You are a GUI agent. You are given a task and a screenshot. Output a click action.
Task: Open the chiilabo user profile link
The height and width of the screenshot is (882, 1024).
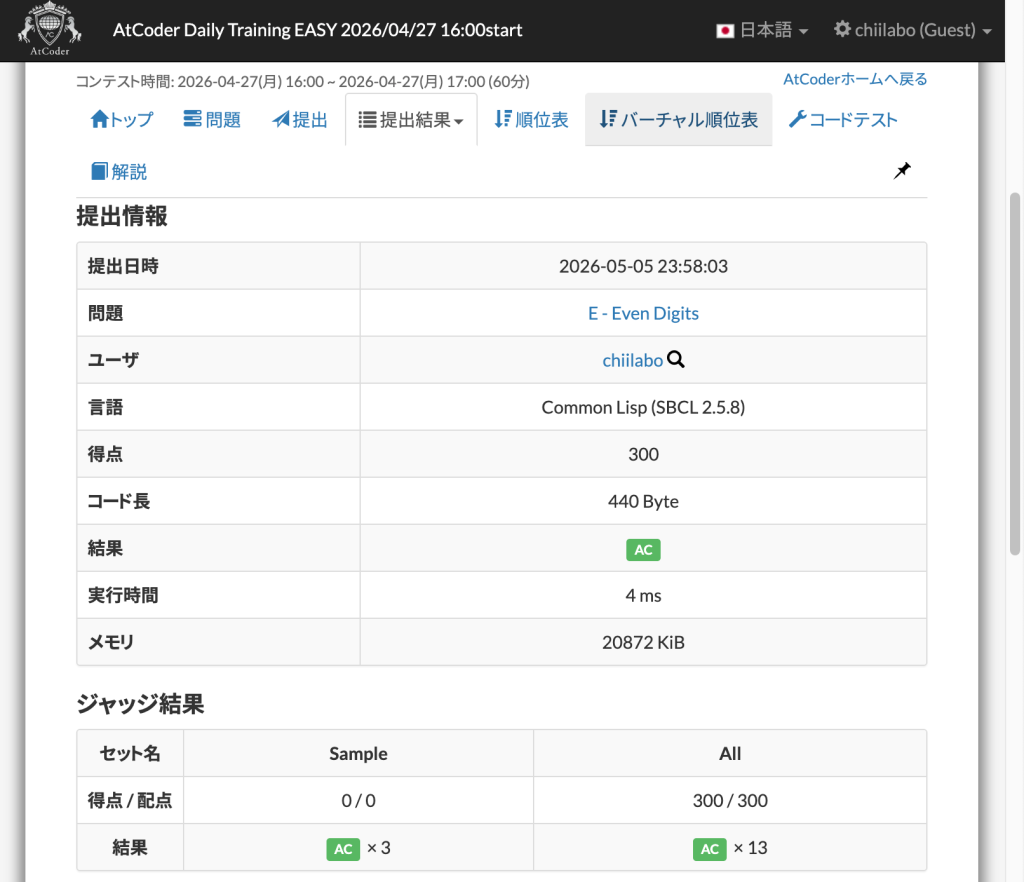pyautogui.click(x=632, y=360)
